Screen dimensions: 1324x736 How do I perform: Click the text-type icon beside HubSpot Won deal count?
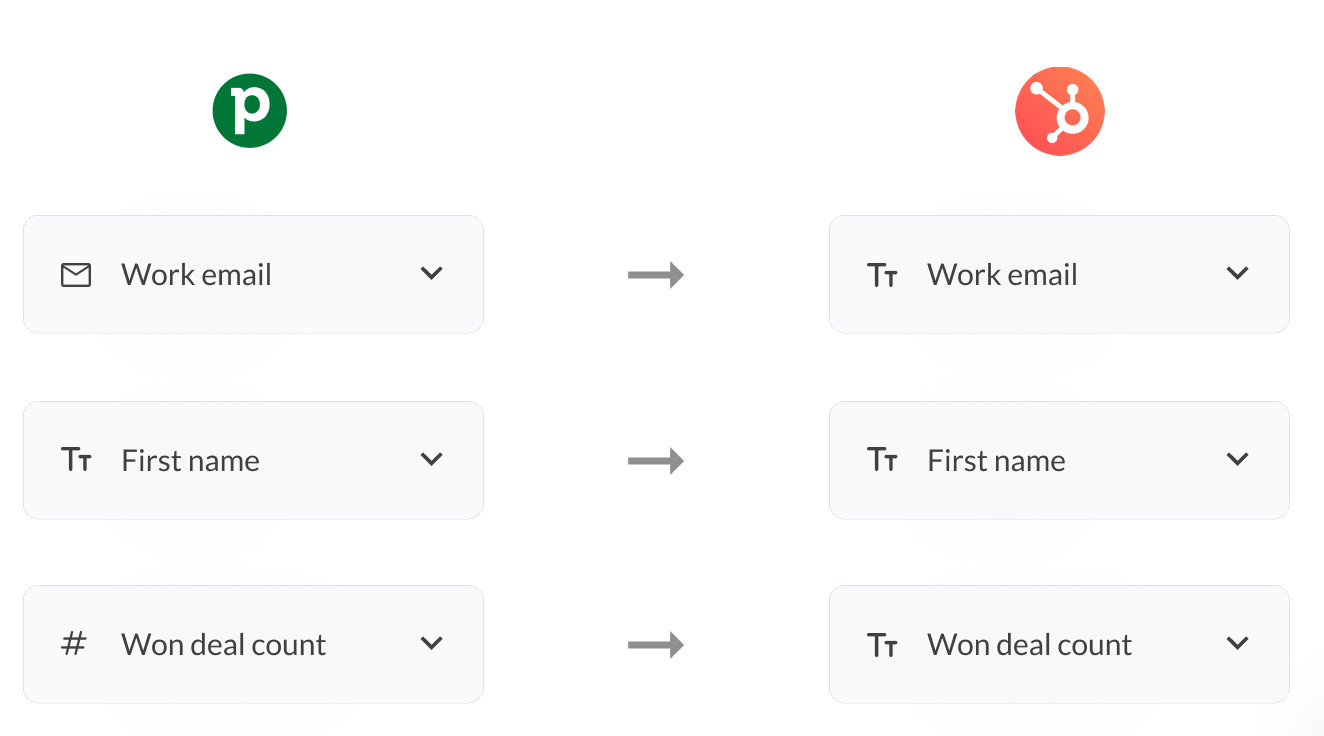click(x=882, y=645)
